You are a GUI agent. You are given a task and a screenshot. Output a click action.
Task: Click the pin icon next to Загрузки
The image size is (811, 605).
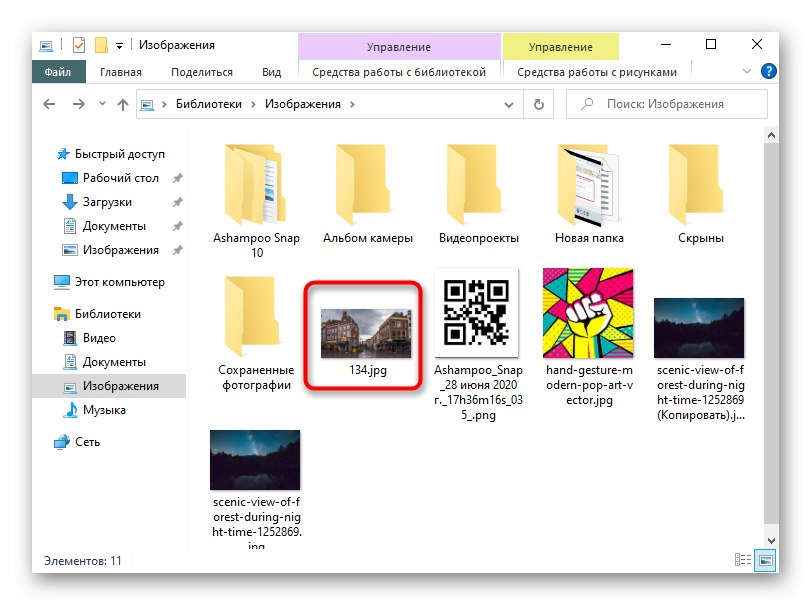click(x=178, y=202)
